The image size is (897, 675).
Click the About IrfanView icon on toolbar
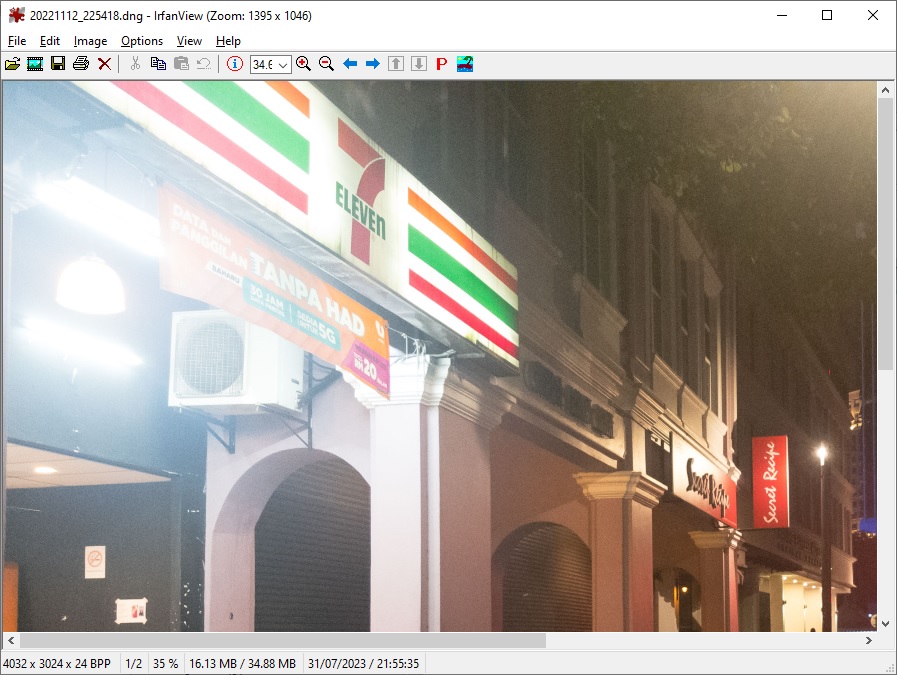(465, 63)
